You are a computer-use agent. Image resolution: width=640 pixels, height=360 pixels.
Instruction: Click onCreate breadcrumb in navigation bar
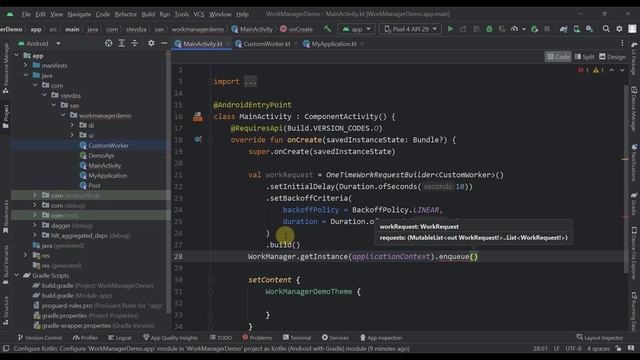(296, 29)
